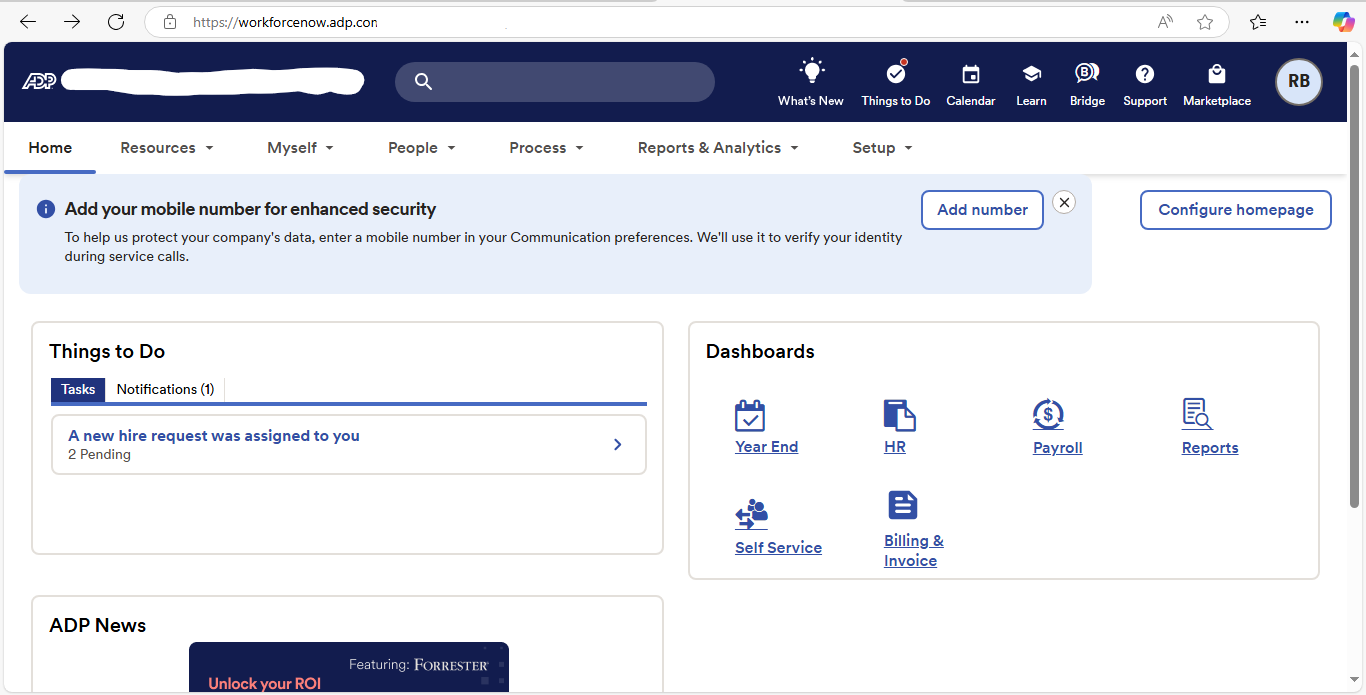Click the 'Dashboards' heading
Screen dimensions: 1366x695
(760, 352)
